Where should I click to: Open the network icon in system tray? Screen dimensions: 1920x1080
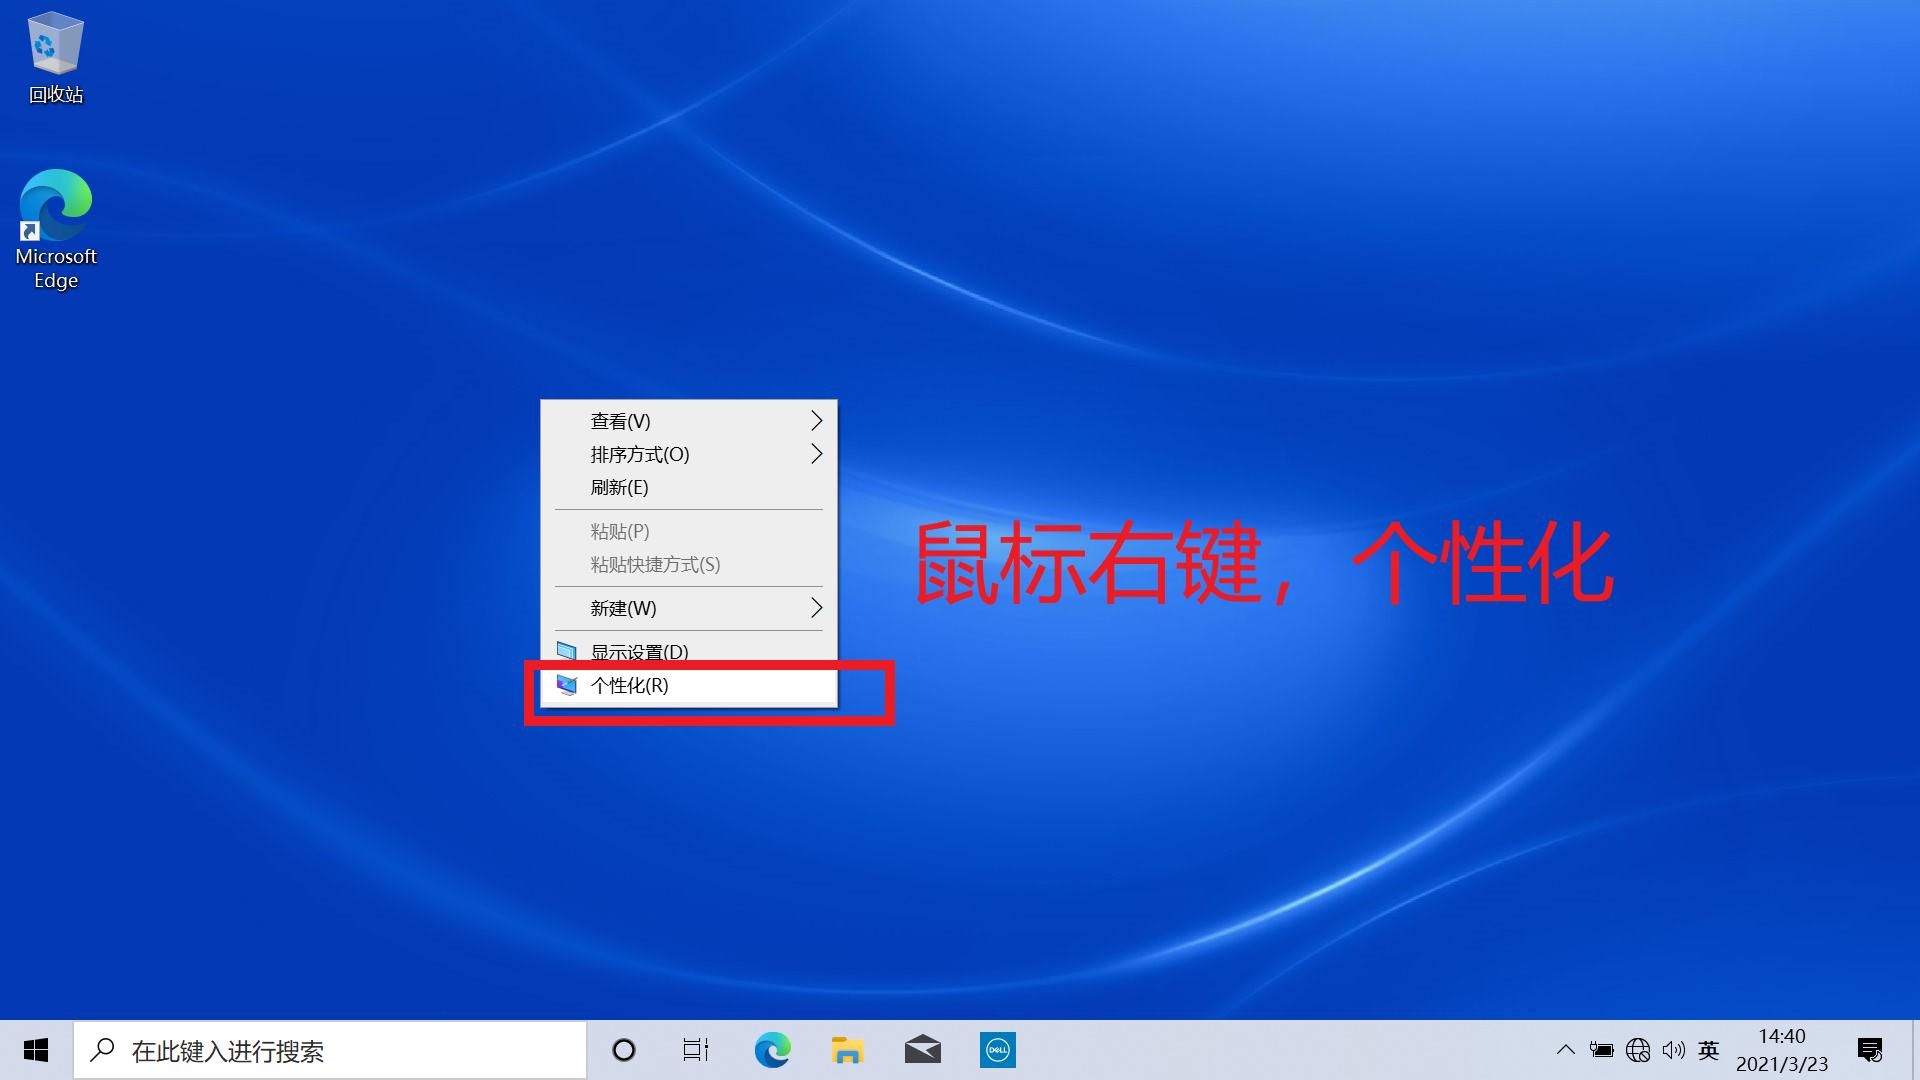tap(1638, 1050)
